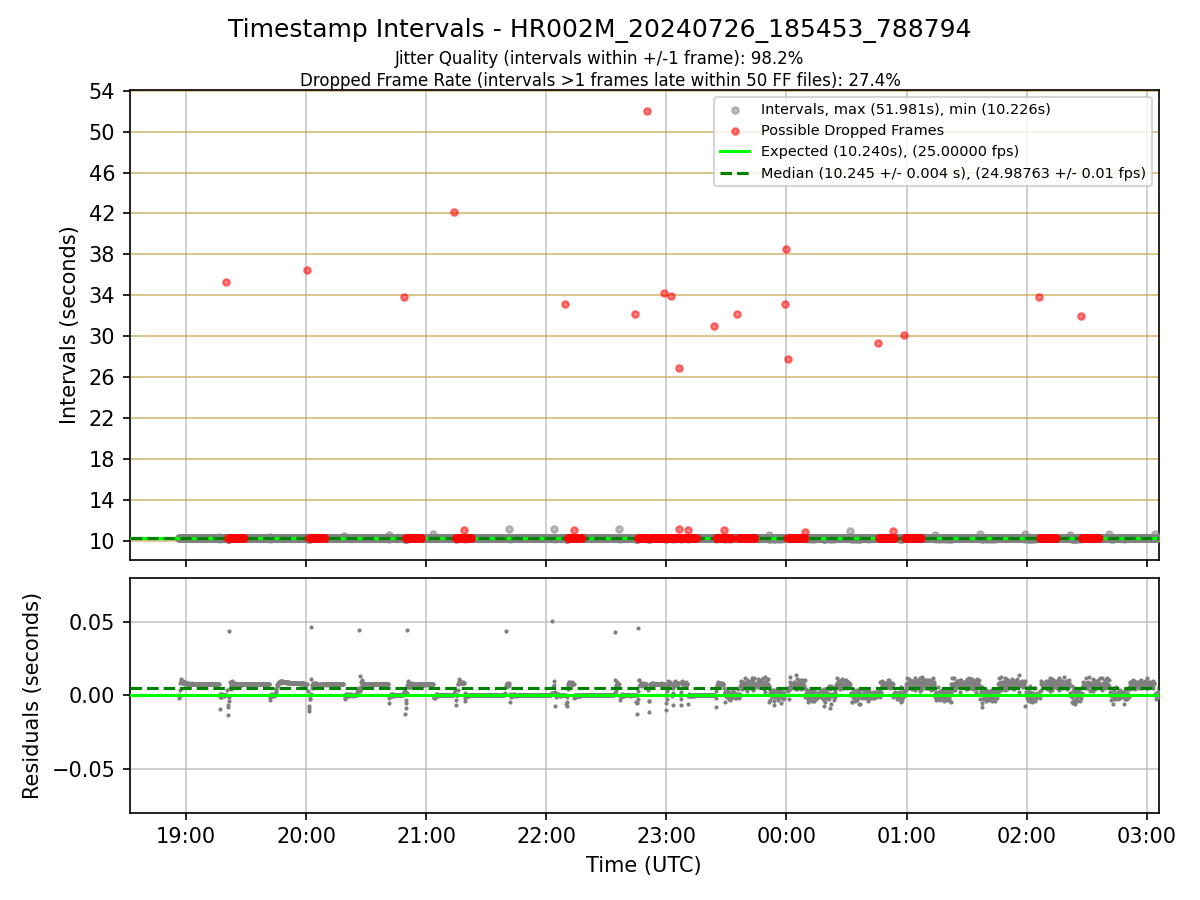
Task: Click the "00:00" time tick label
Action: (x=786, y=835)
